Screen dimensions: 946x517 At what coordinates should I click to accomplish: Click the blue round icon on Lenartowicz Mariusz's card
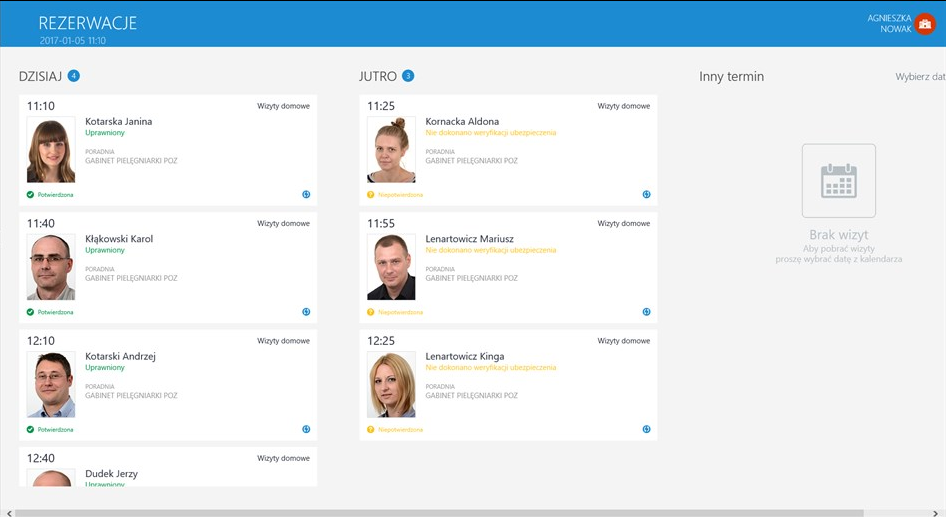pyautogui.click(x=646, y=312)
